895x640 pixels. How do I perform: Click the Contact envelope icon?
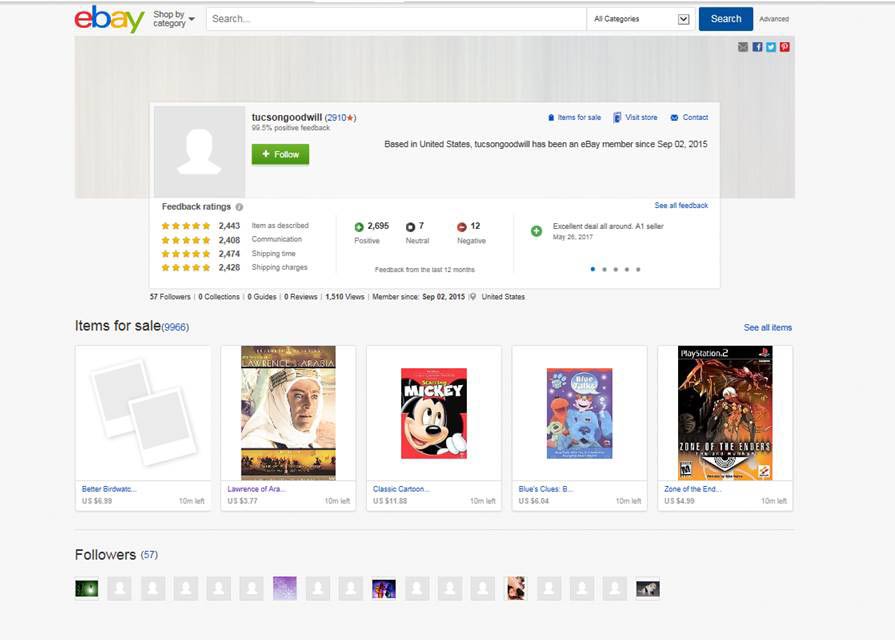(674, 118)
